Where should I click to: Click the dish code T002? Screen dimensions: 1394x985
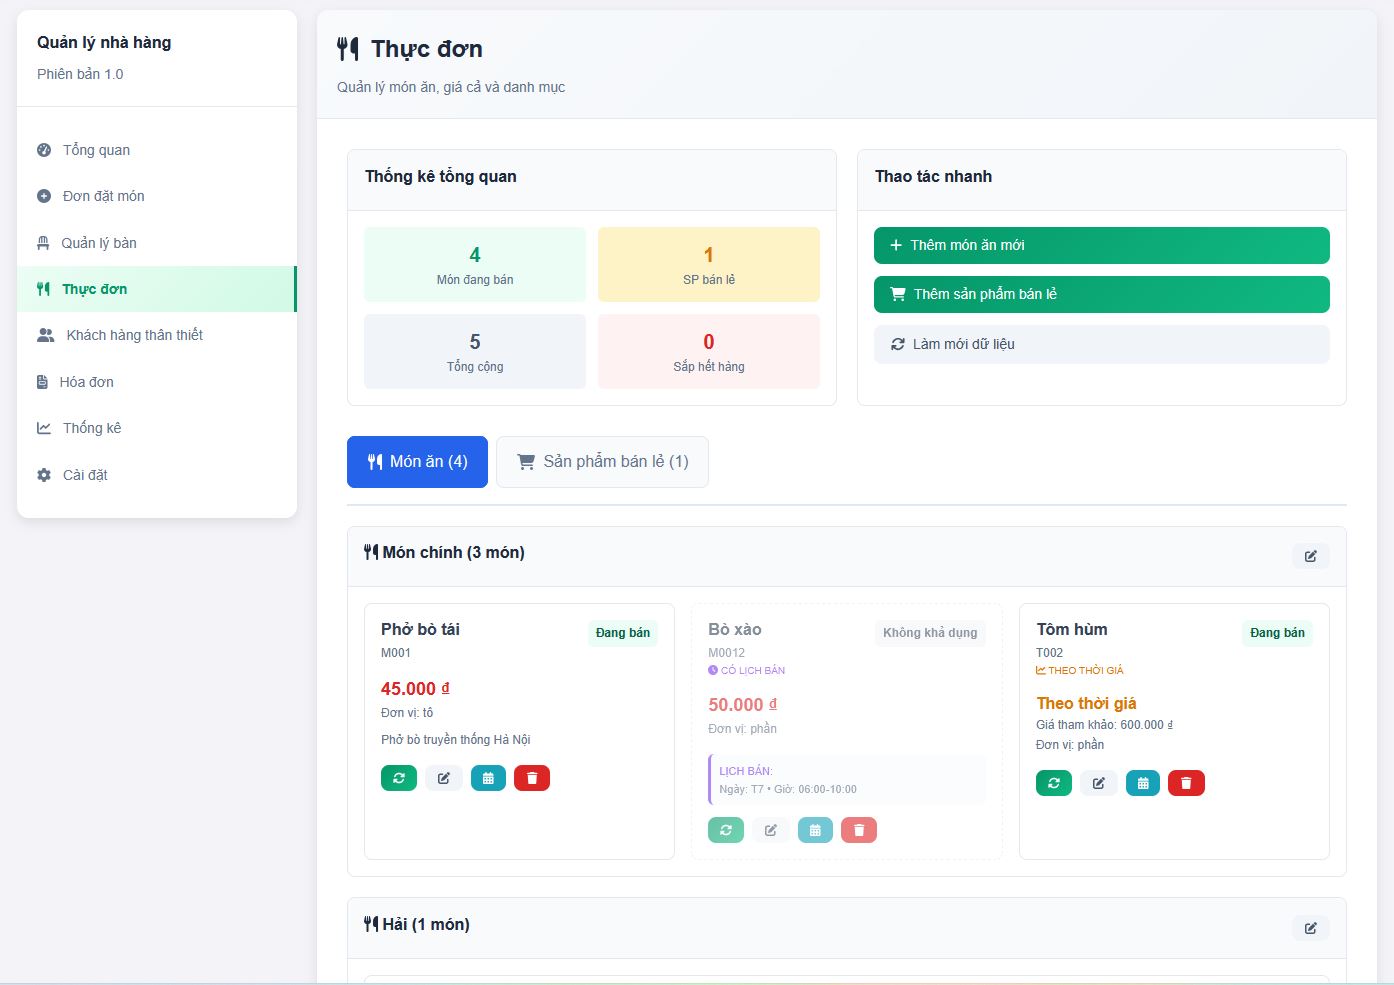(x=1050, y=653)
